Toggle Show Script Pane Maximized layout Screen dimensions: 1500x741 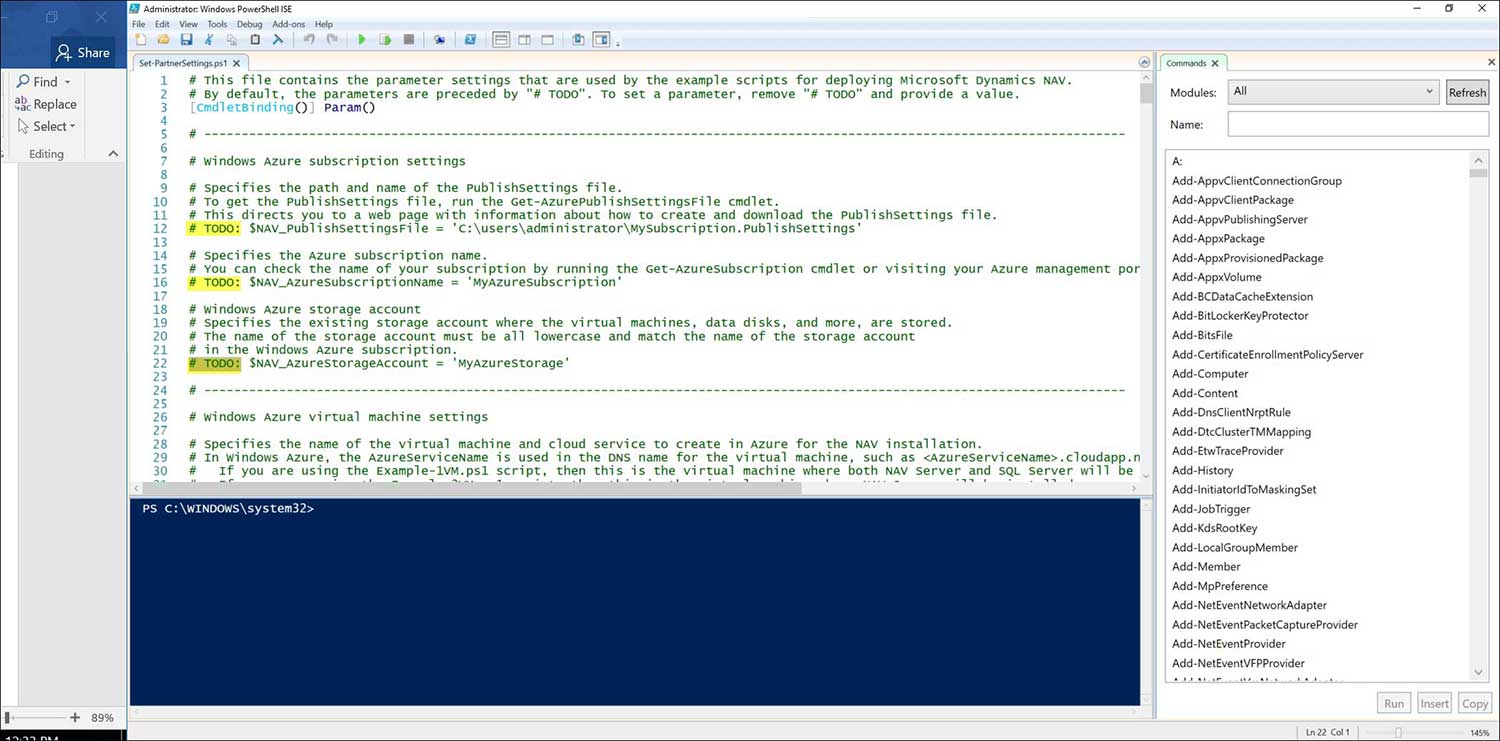[x=547, y=39]
